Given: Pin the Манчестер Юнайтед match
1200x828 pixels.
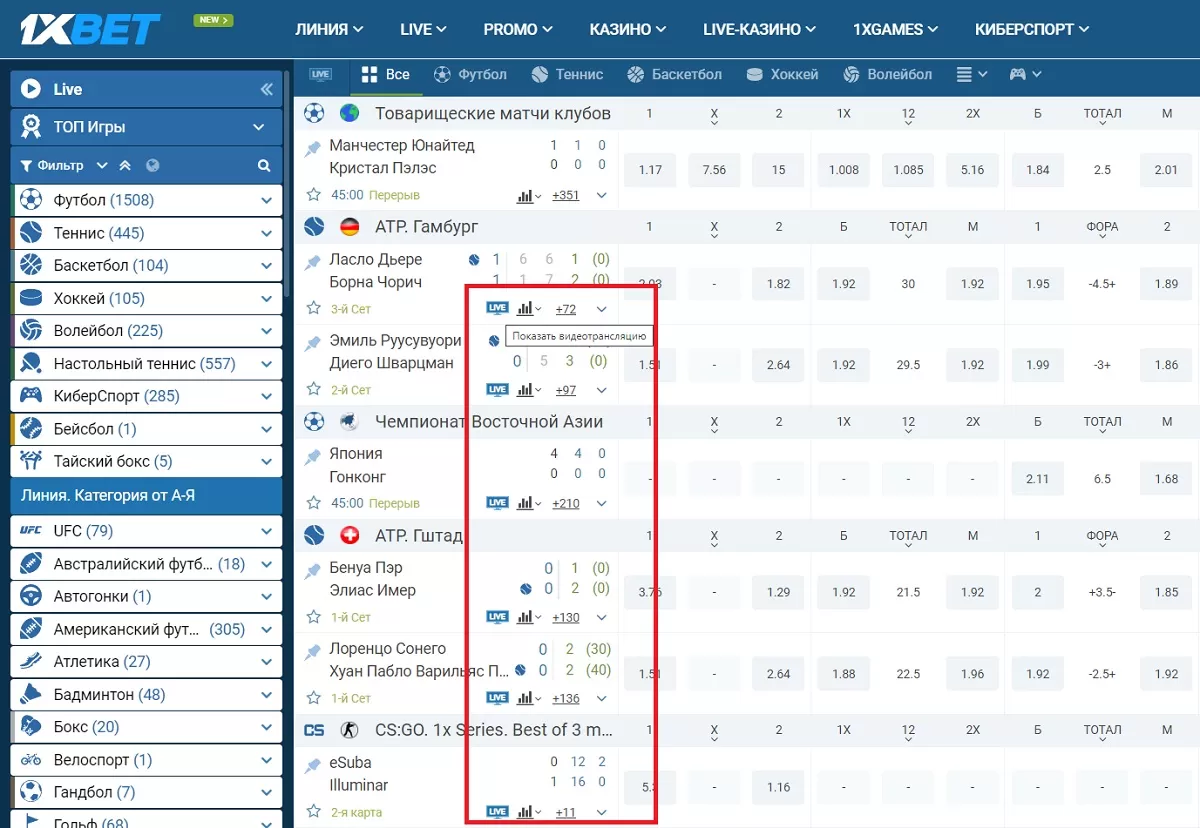Looking at the screenshot, I should coord(314,147).
